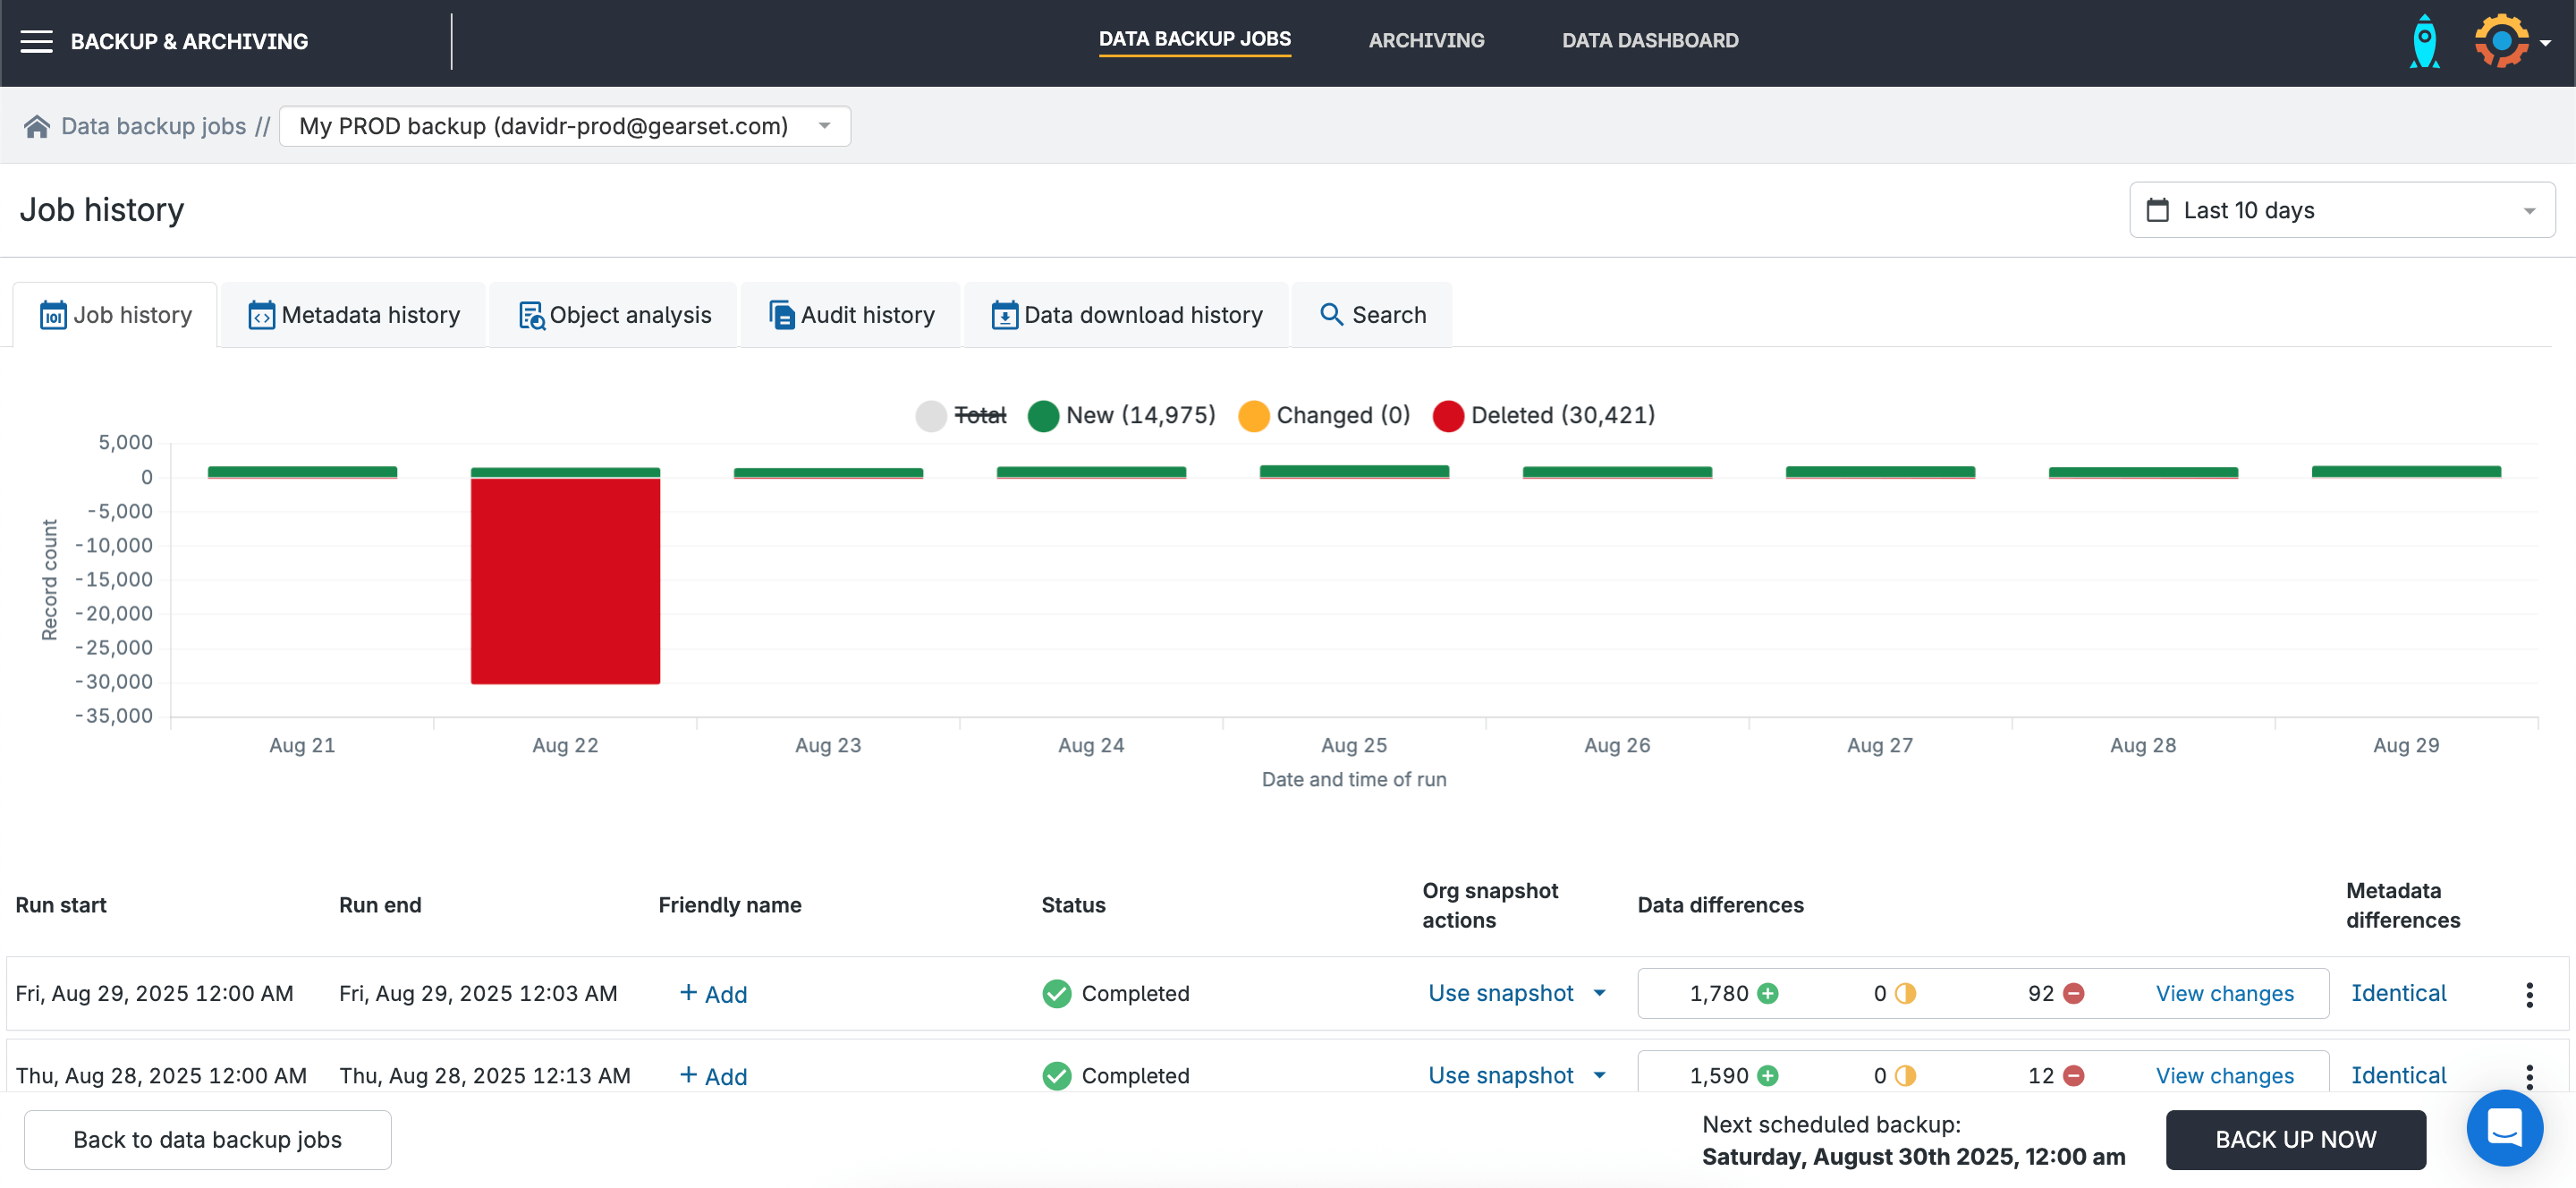Viewport: 2576px width, 1188px height.
Task: Click the BACK UP NOW button
Action: (2295, 1139)
